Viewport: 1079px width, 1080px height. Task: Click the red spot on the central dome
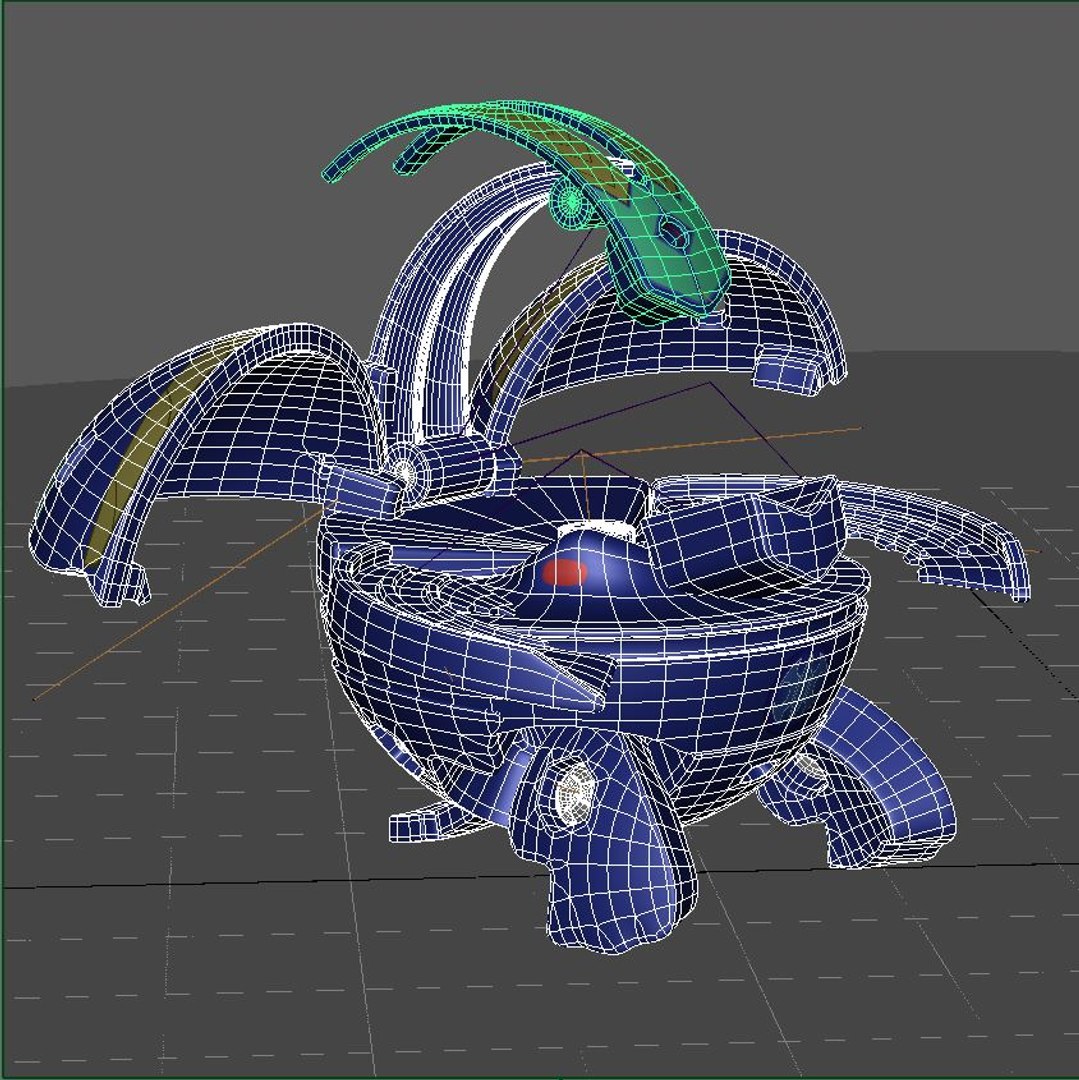[565, 572]
